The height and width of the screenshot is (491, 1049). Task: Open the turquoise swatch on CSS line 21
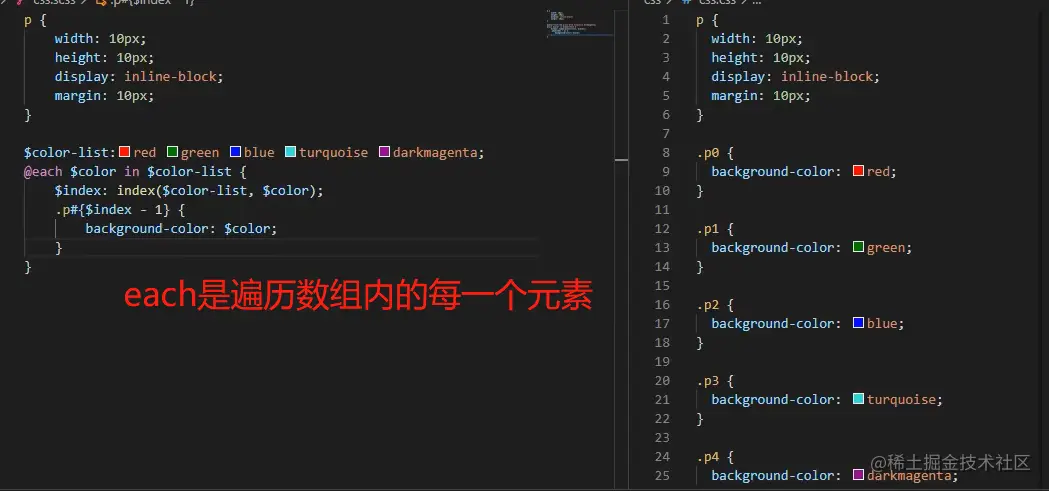point(859,399)
